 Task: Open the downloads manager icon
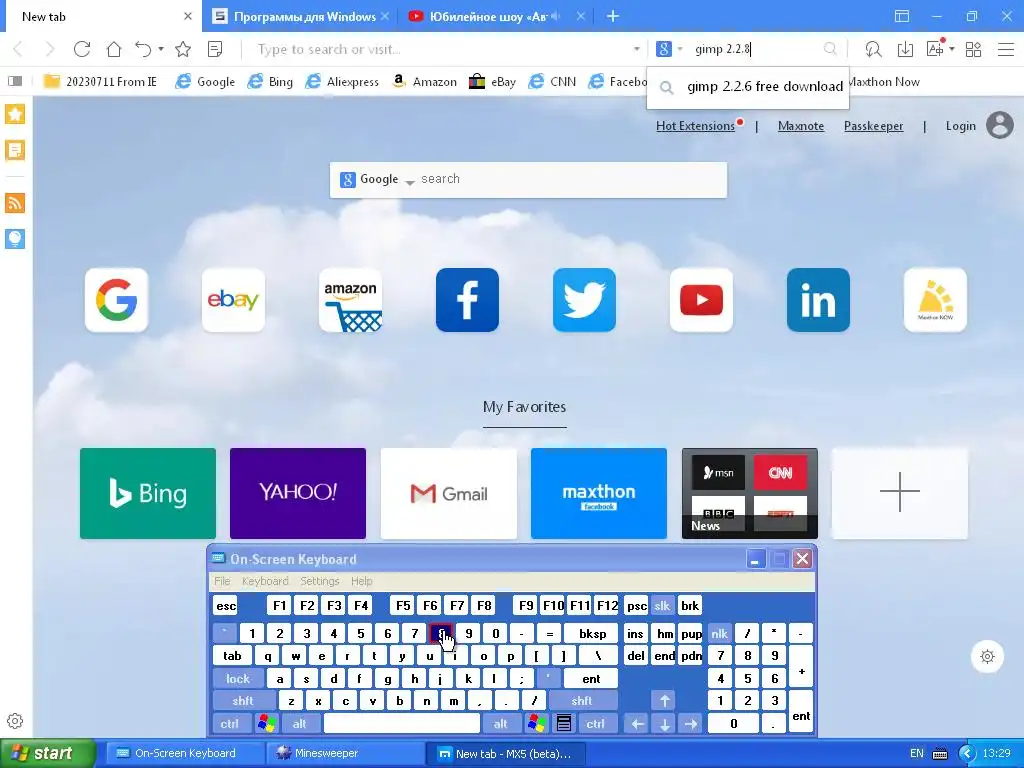click(x=905, y=49)
